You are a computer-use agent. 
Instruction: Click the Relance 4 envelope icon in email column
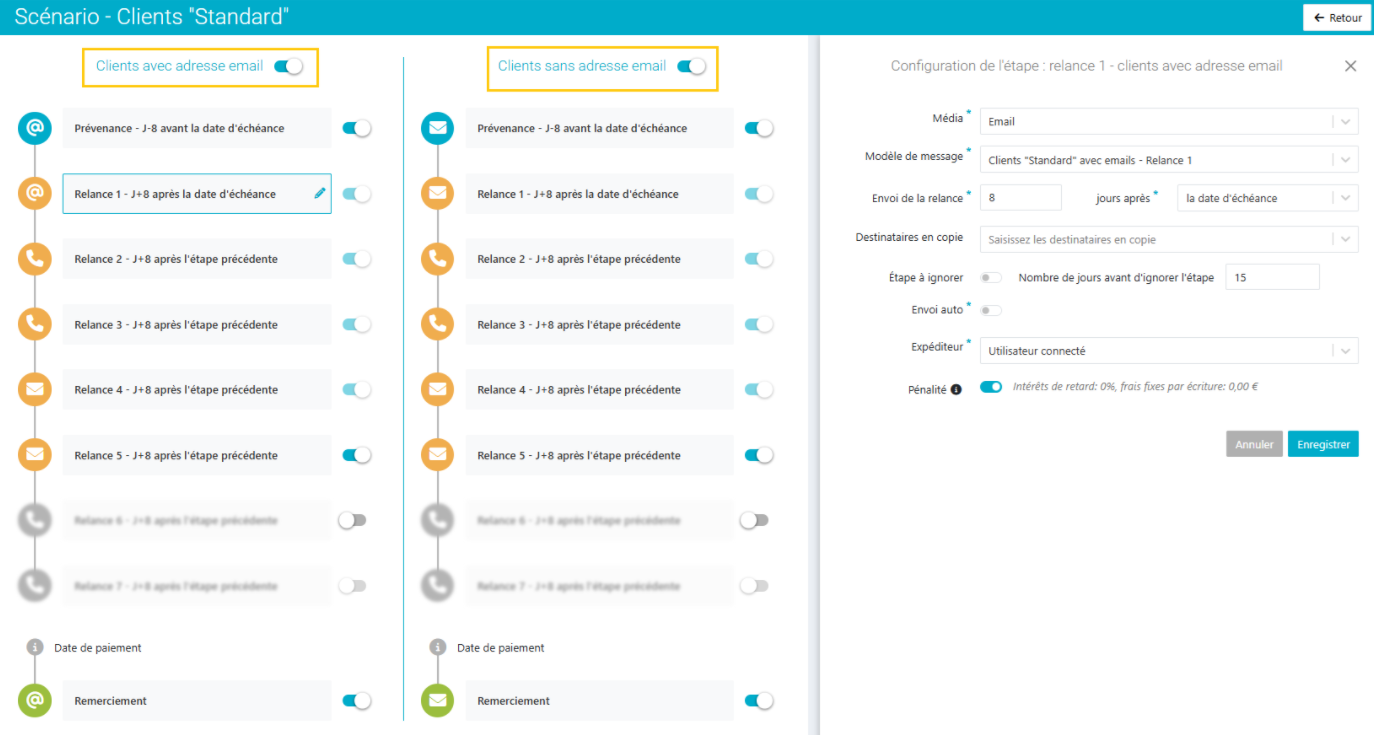tap(35, 390)
